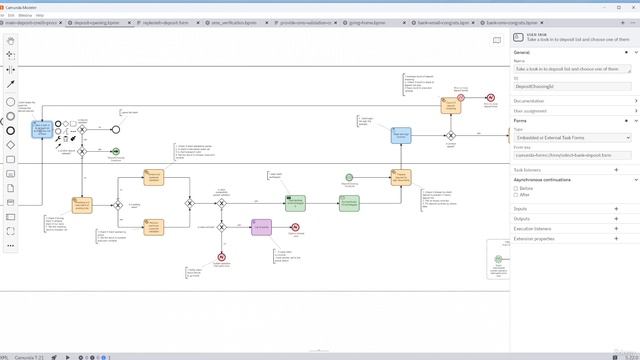This screenshot has width=640, height=360.
Task: Pick the start event shape from palette
Action: coord(11,102)
